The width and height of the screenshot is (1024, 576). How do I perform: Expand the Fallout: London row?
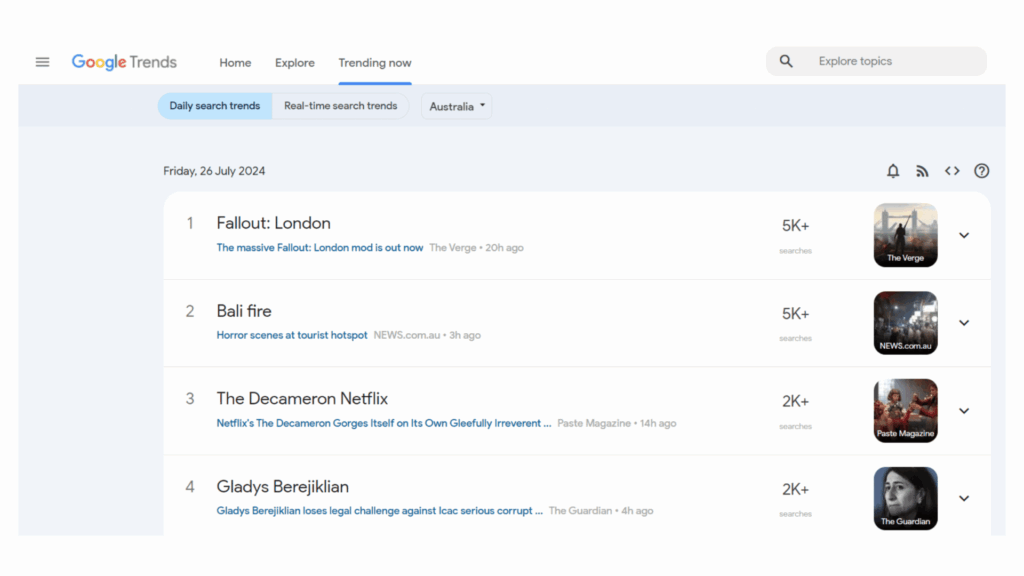(964, 235)
